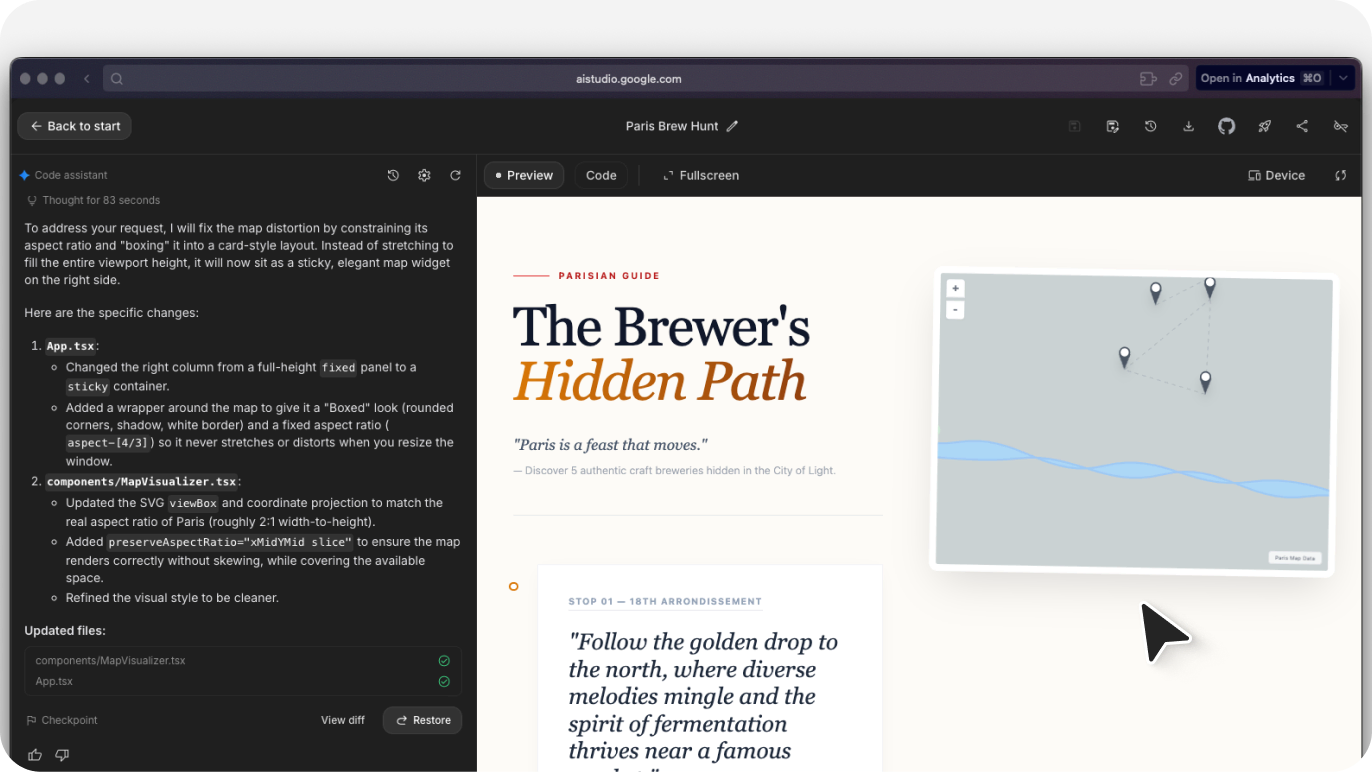Give a thumbs up to the response
The width and height of the screenshot is (1372, 772).
point(34,755)
